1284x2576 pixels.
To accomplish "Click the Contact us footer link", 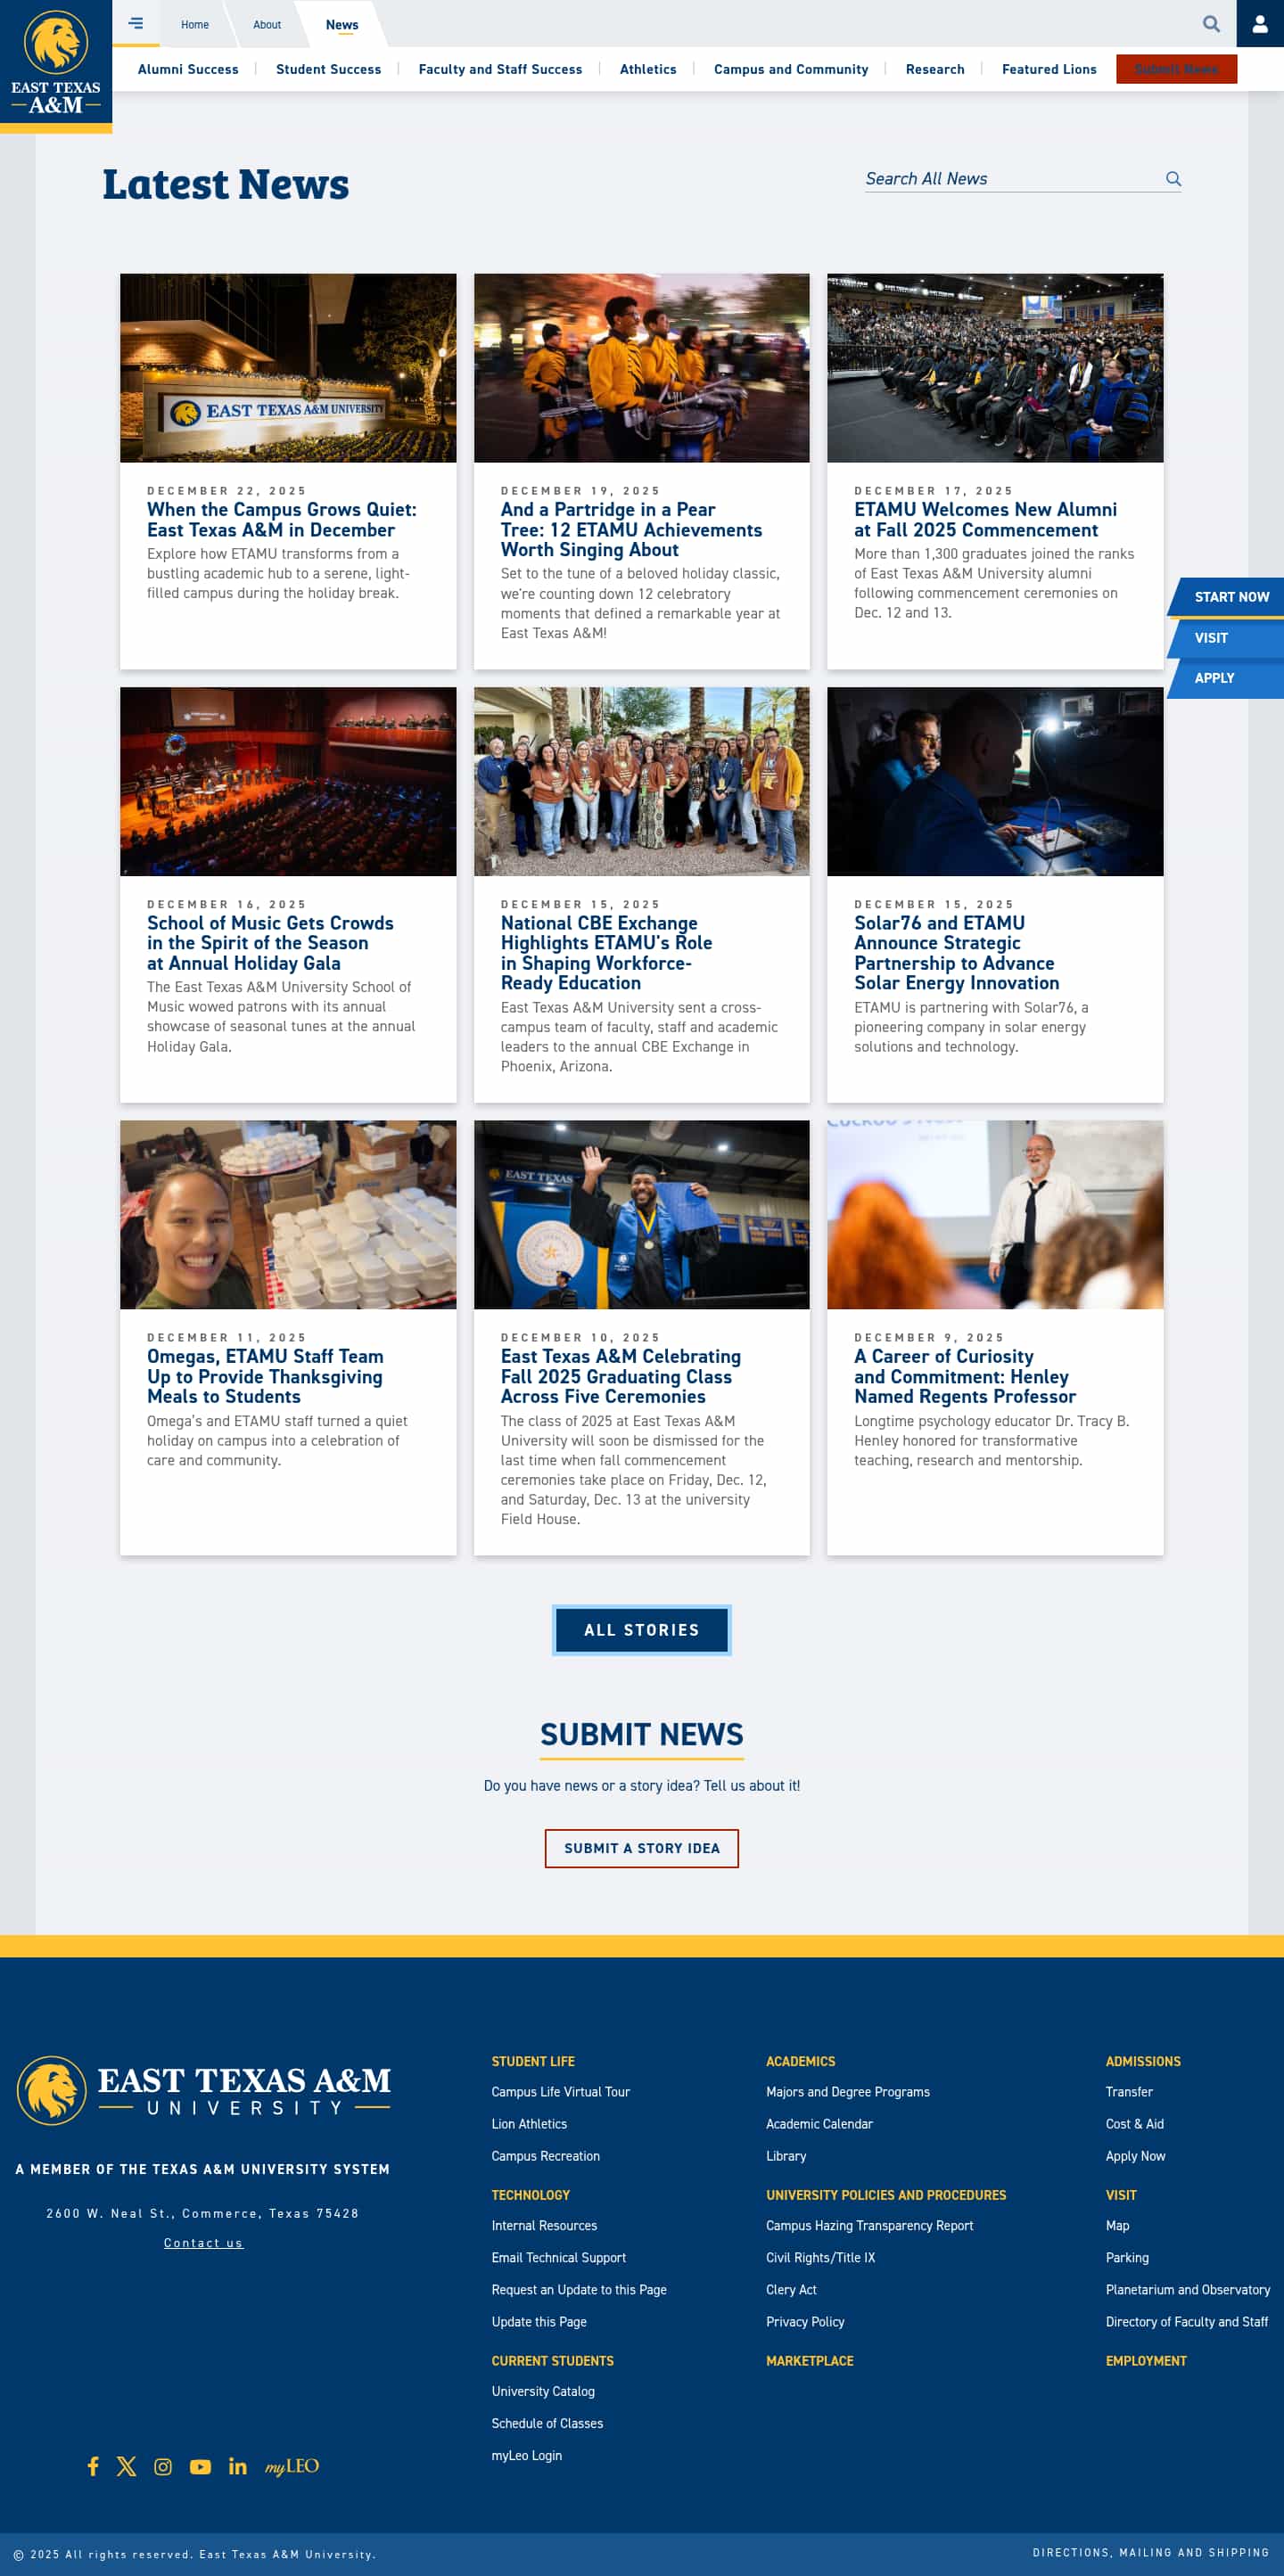I will [203, 2243].
